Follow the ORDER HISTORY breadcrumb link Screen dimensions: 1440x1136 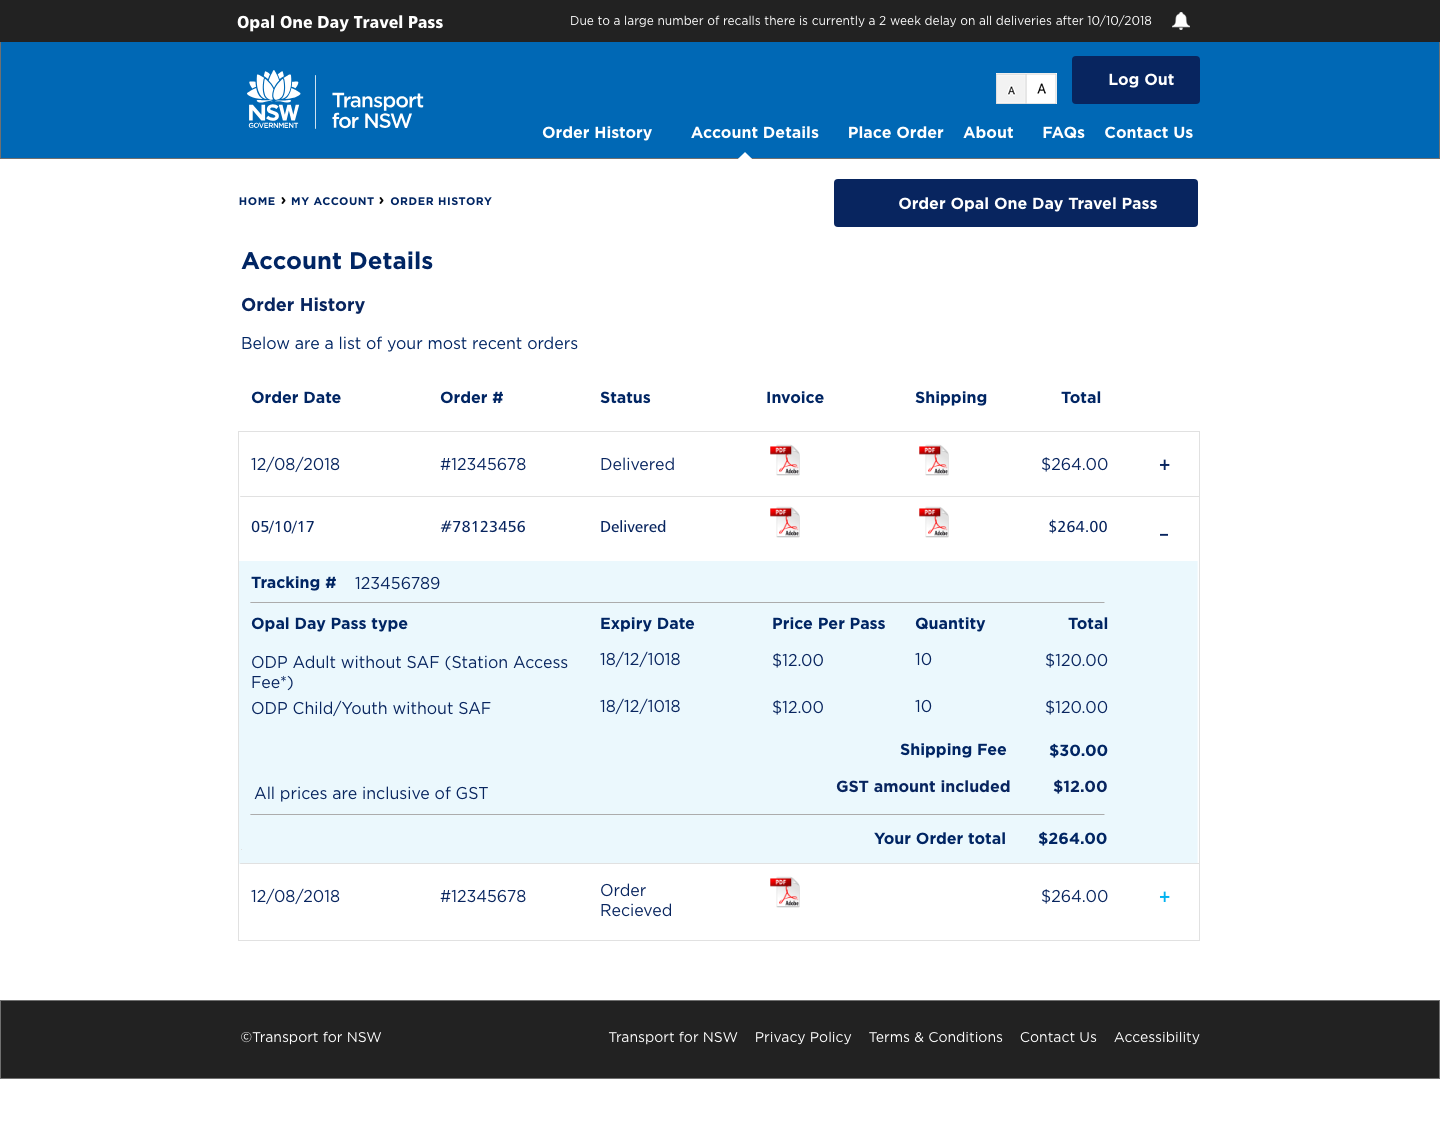(441, 201)
